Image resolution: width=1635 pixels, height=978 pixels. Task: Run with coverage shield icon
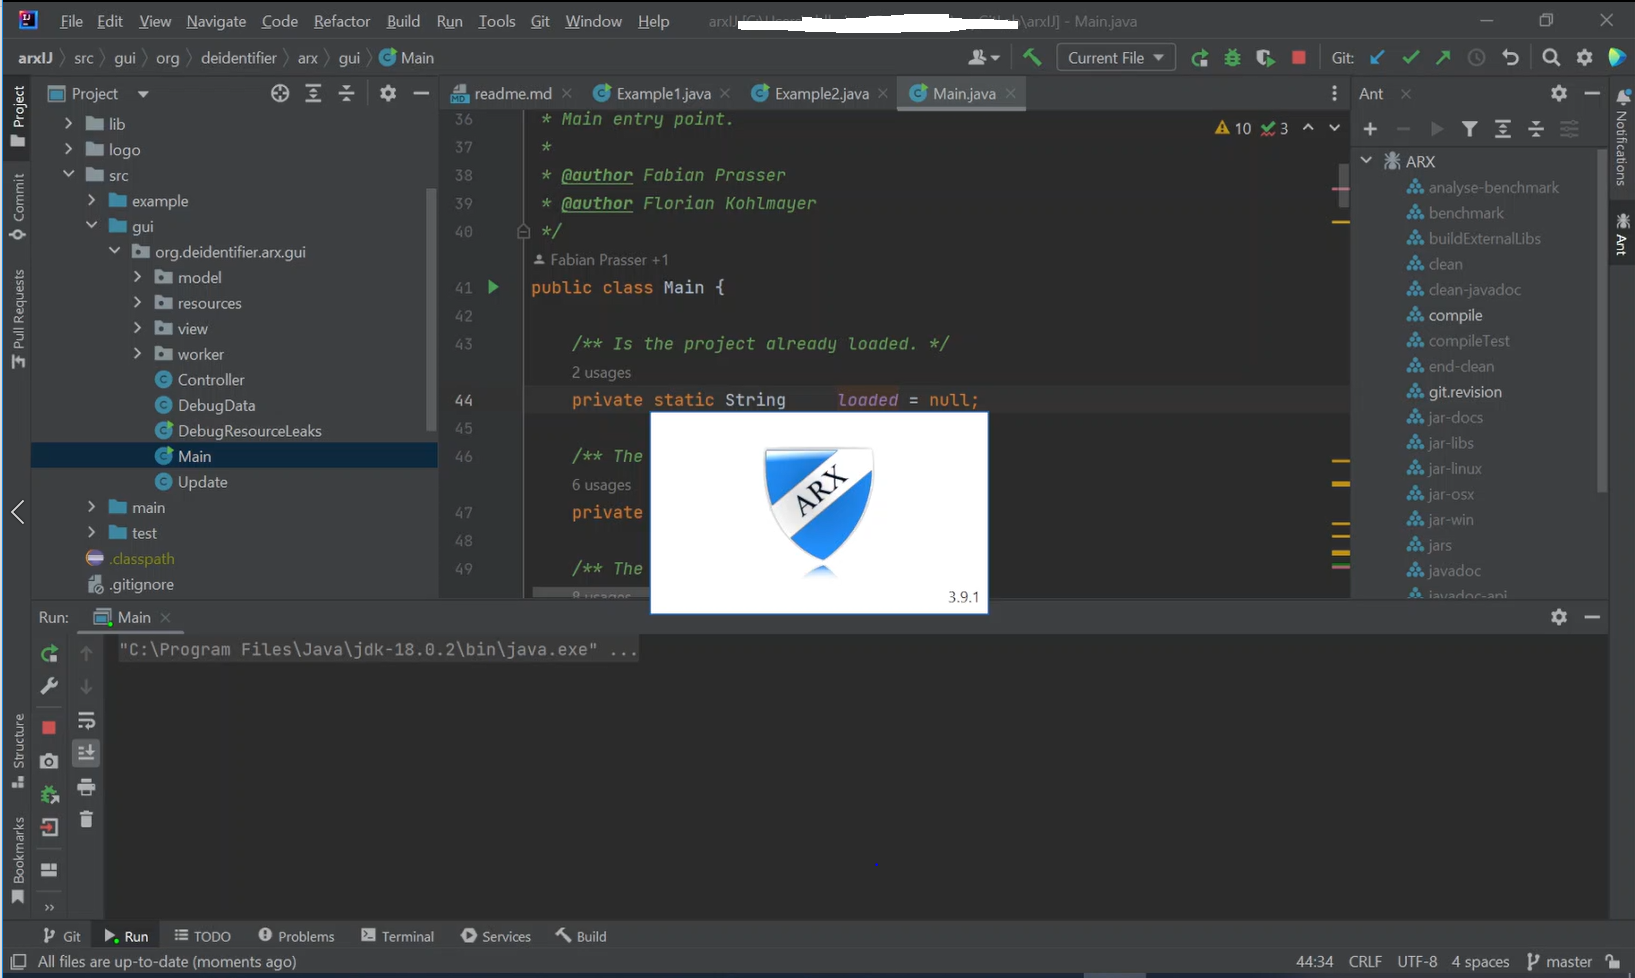(x=1265, y=58)
